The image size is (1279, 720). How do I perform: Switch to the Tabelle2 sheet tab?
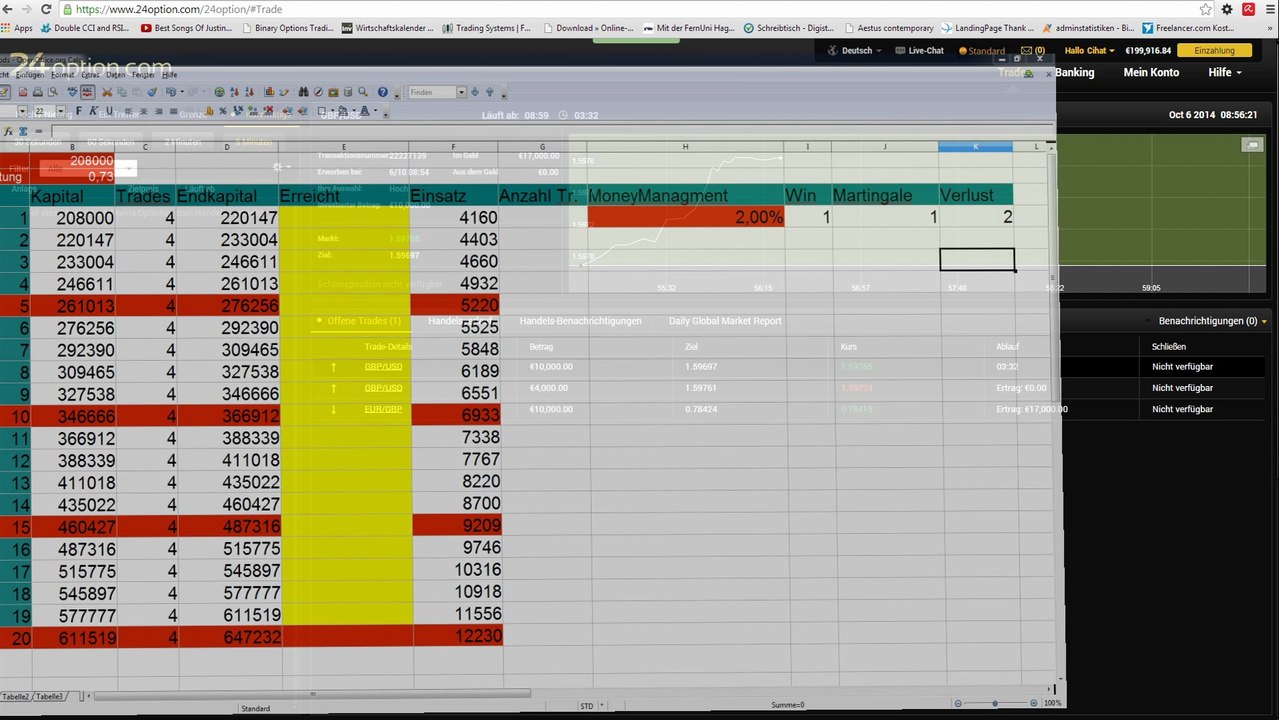click(x=16, y=696)
